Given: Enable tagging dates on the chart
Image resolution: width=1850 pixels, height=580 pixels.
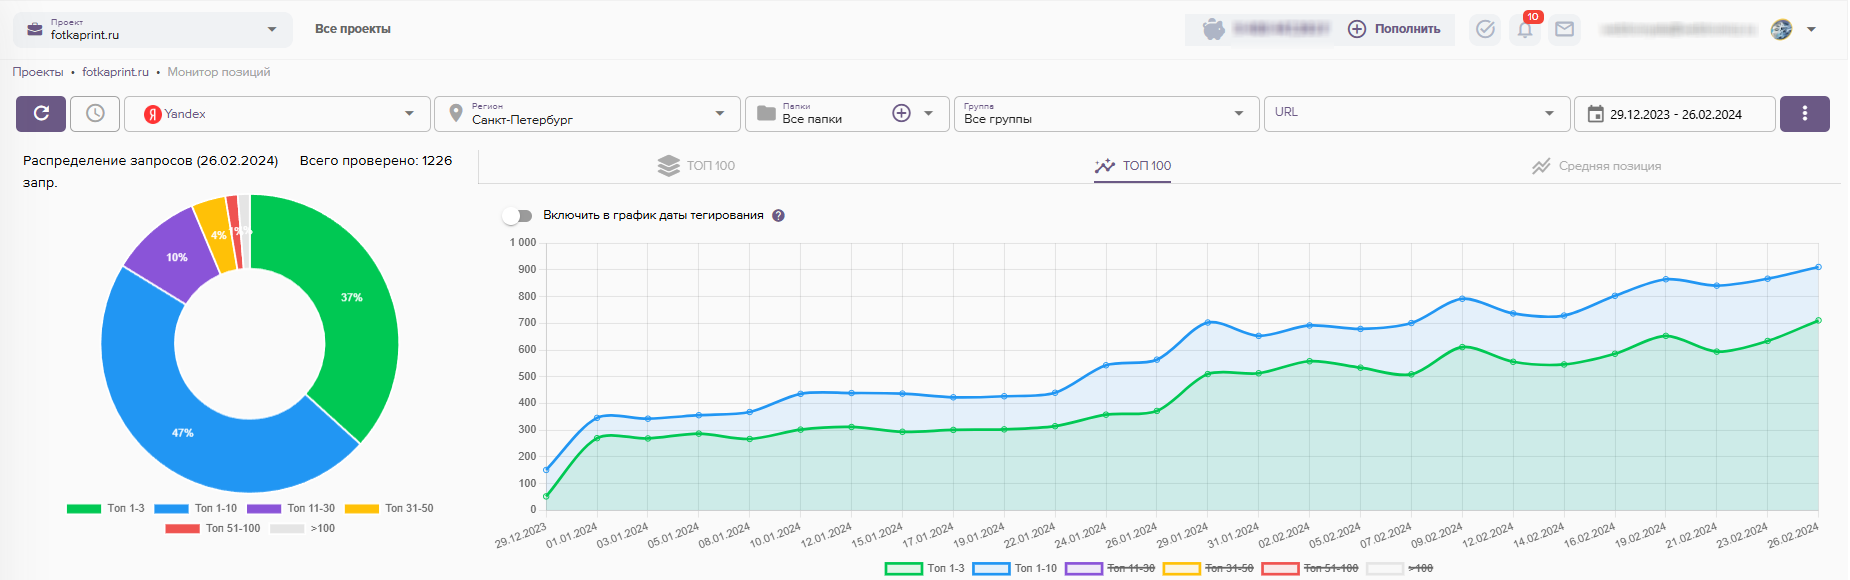Looking at the screenshot, I should [x=517, y=216].
